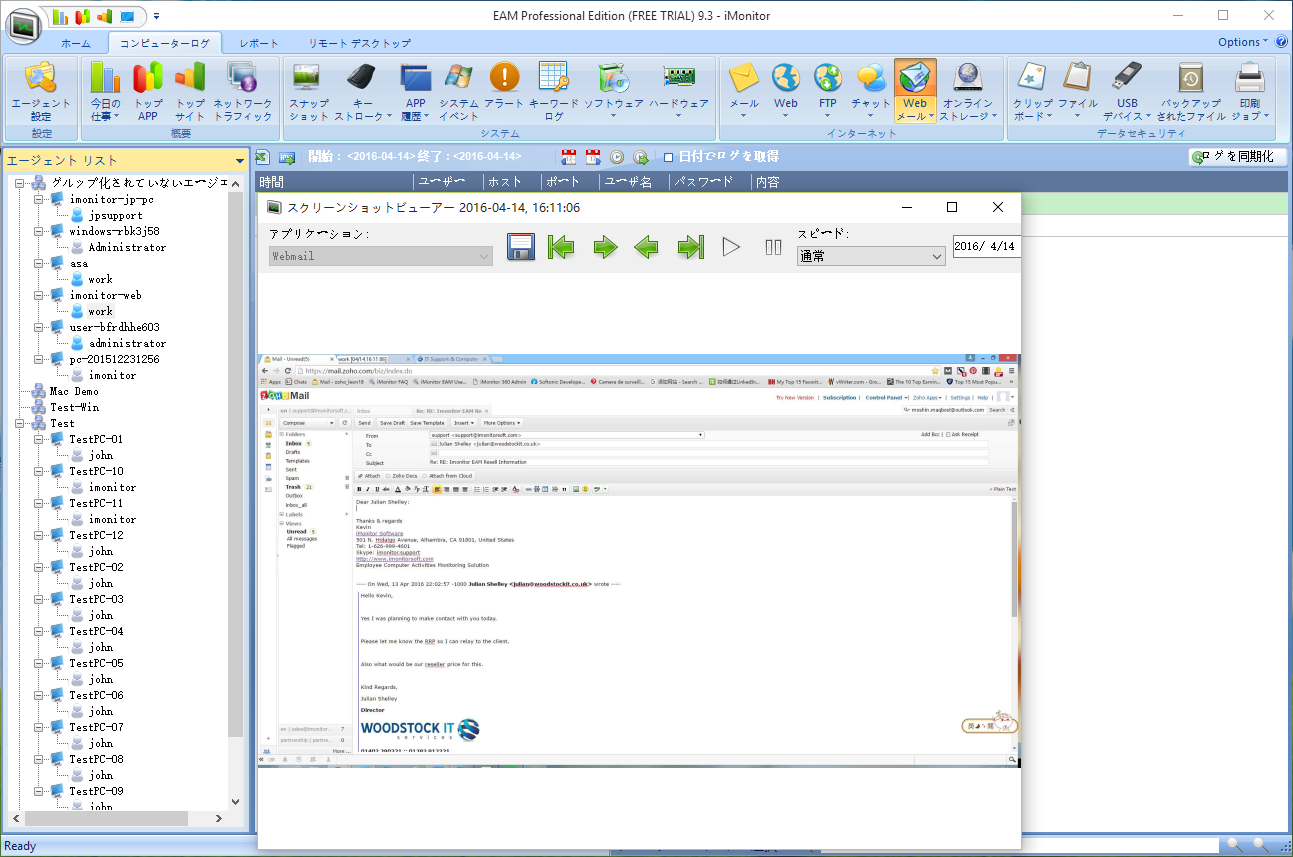Enable the 日付でログを取得 checkbox

tap(669, 157)
